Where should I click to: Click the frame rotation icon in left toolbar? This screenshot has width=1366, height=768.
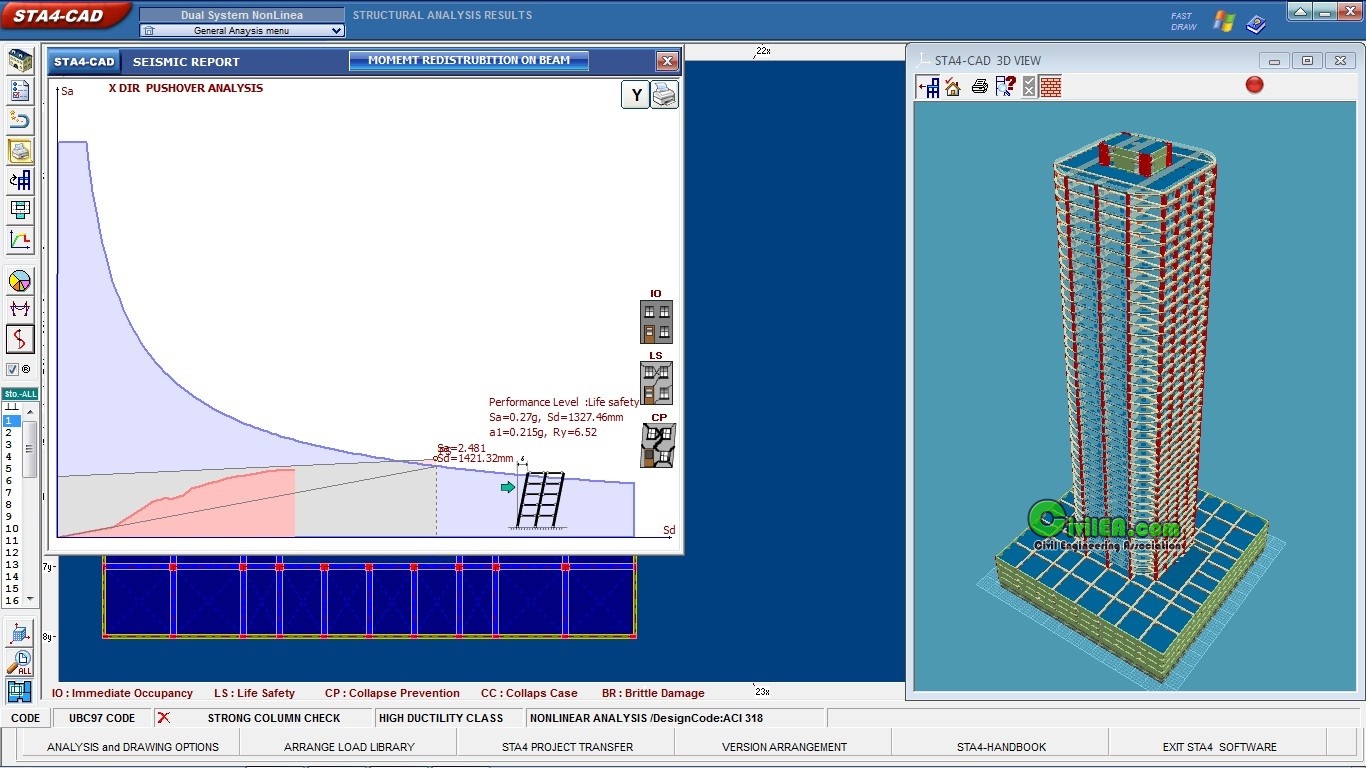(20, 181)
